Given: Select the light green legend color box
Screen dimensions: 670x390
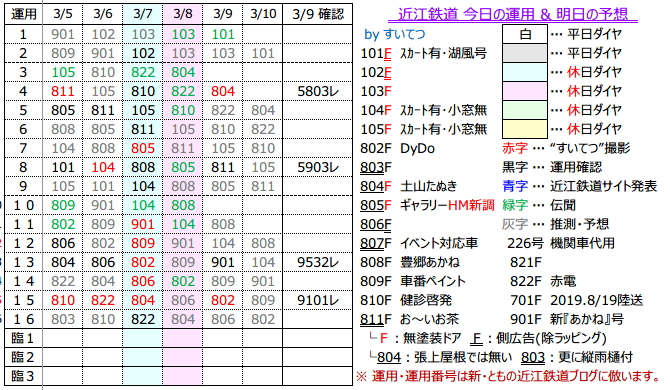Looking at the screenshot, I should (x=525, y=110).
